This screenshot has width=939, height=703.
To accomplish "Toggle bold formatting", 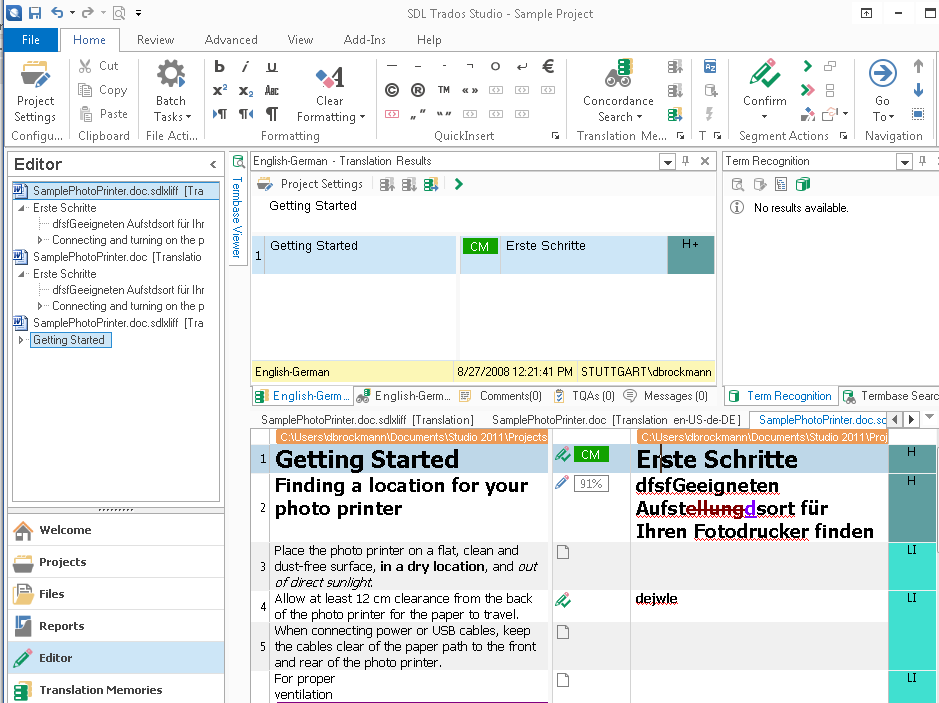I will pos(219,66).
